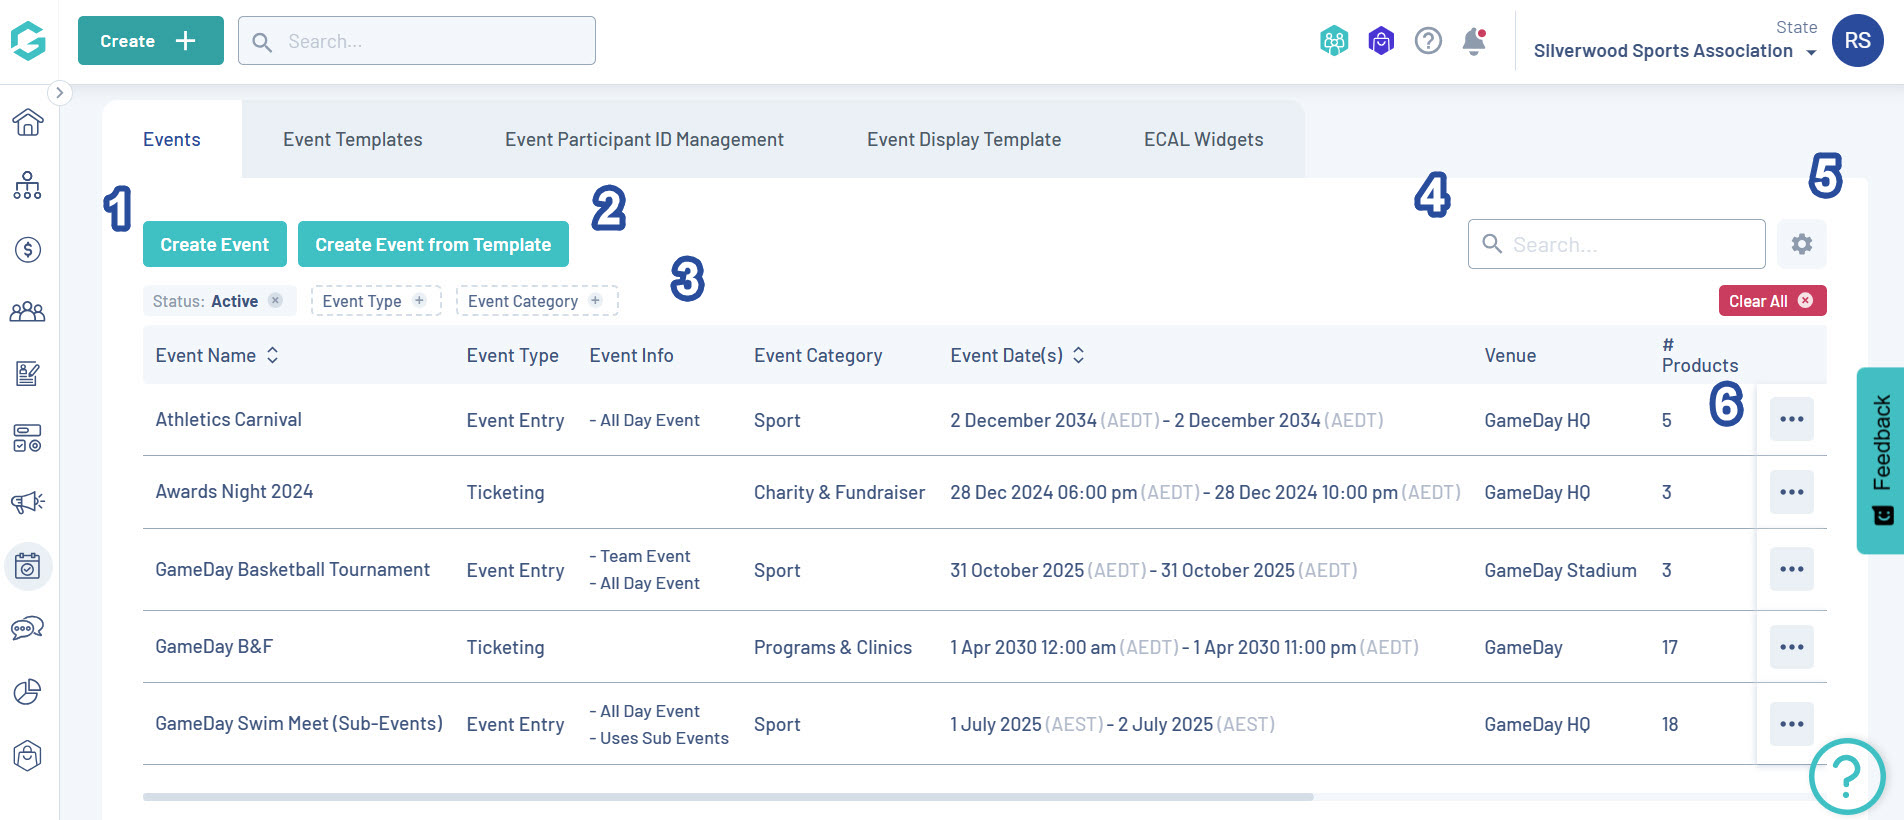The height and width of the screenshot is (820, 1904).
Task: Expand the sidebar with the chevron toggle
Action: coord(60,93)
